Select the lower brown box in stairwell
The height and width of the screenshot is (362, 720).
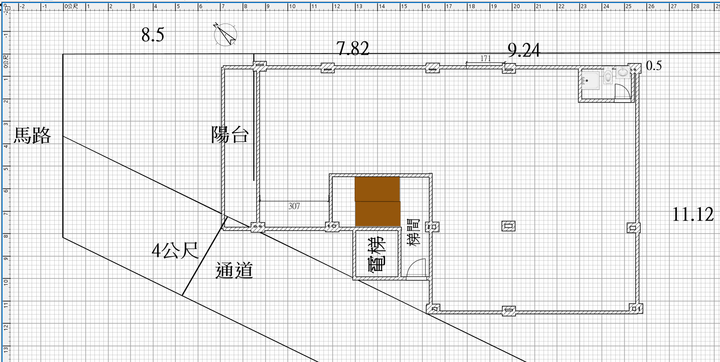pos(377,214)
